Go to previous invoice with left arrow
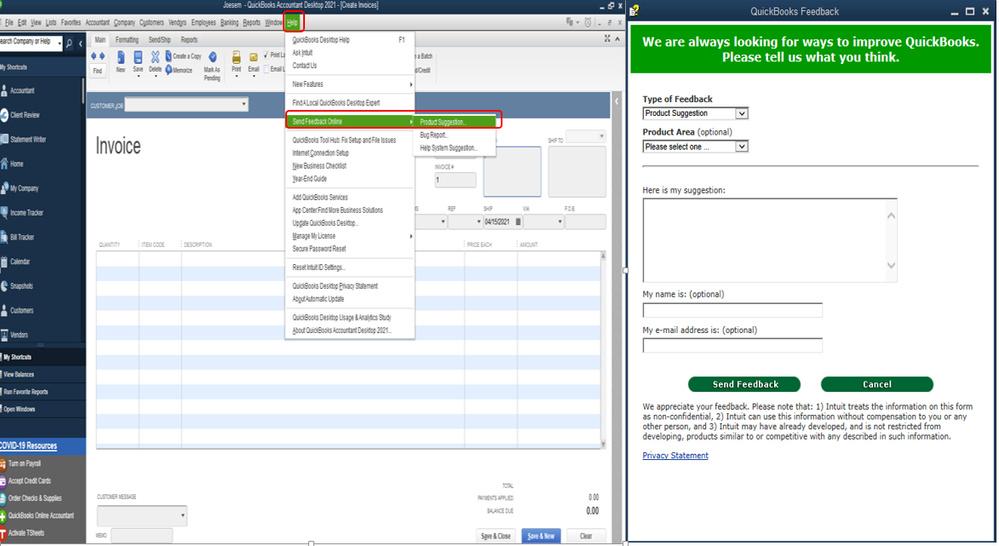The height and width of the screenshot is (546, 999). (94, 56)
